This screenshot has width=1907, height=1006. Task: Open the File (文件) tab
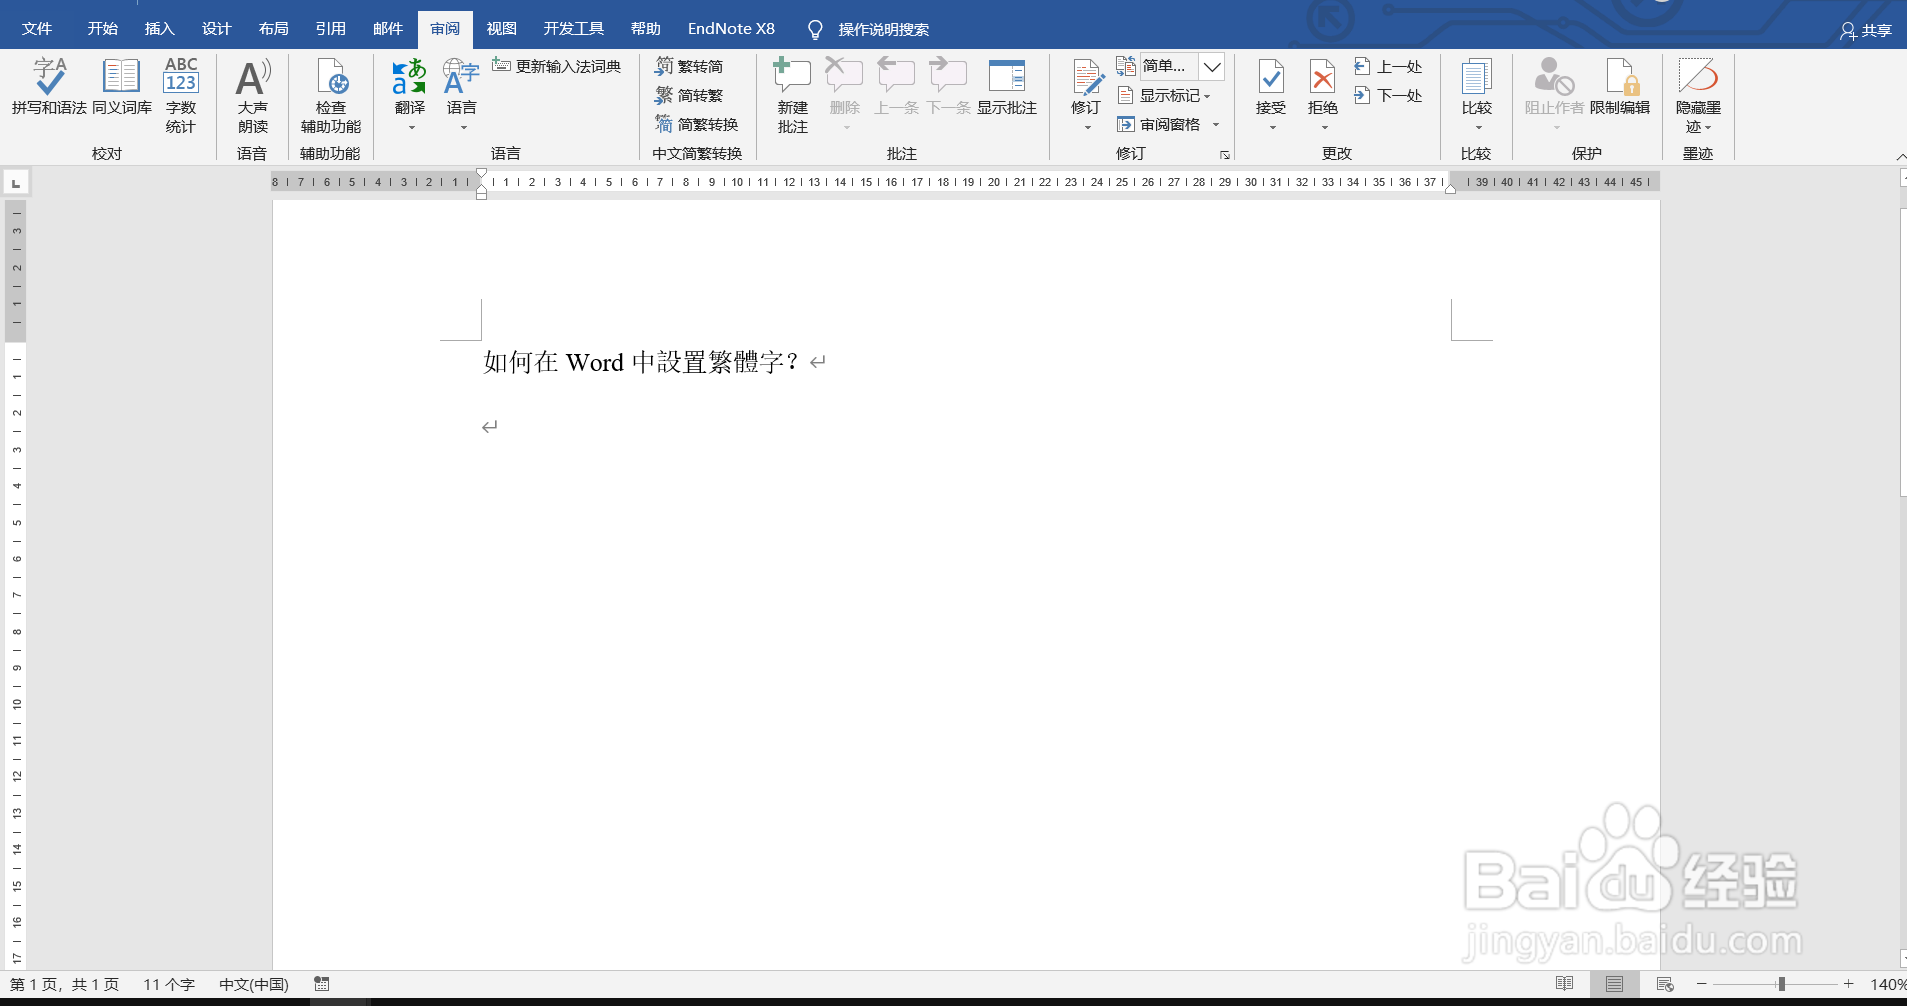[x=37, y=29]
